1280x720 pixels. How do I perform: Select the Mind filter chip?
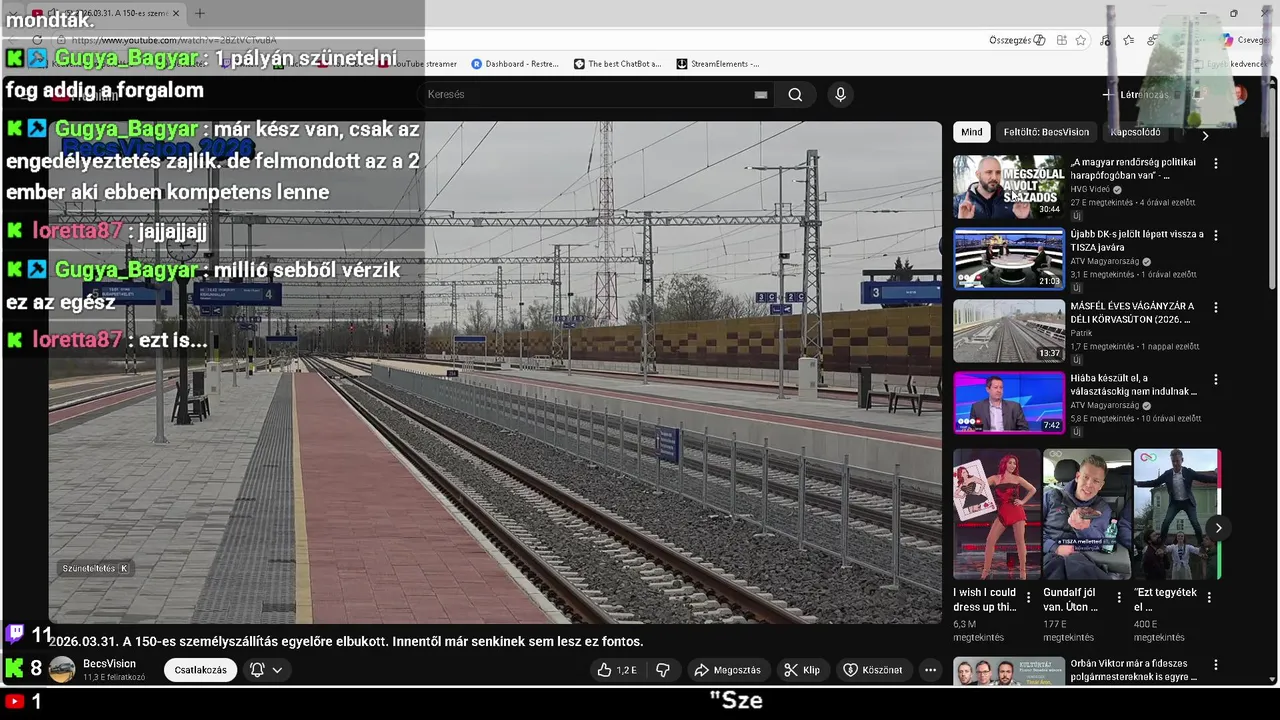[x=972, y=132]
